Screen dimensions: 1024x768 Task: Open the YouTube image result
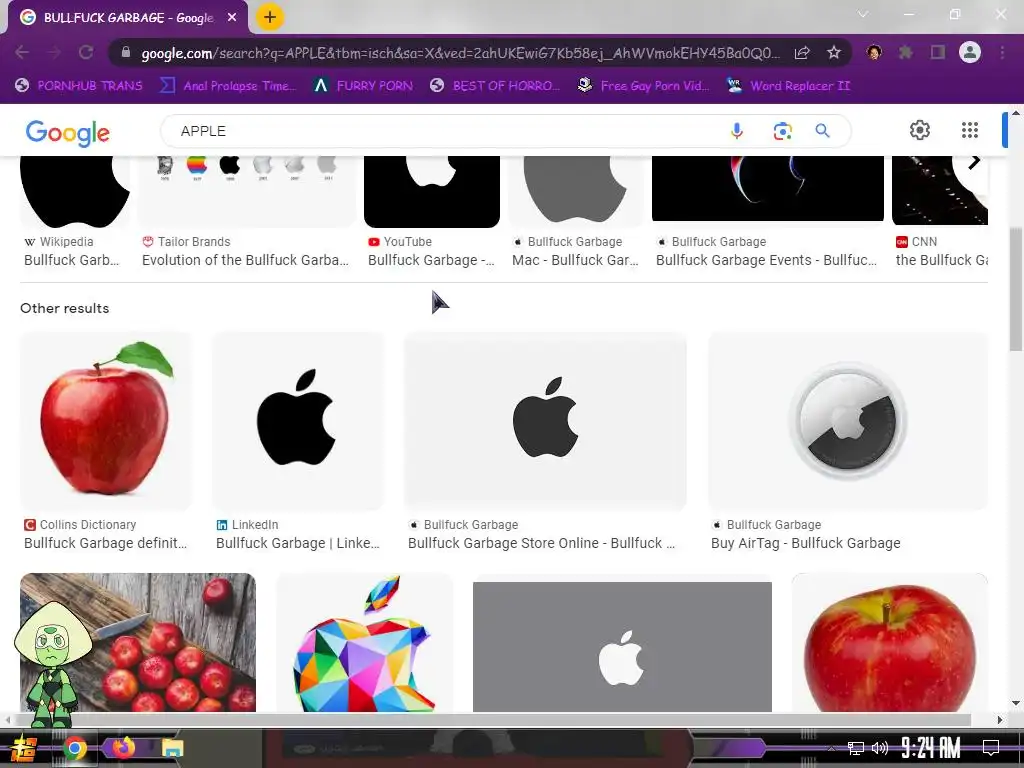coord(432,212)
